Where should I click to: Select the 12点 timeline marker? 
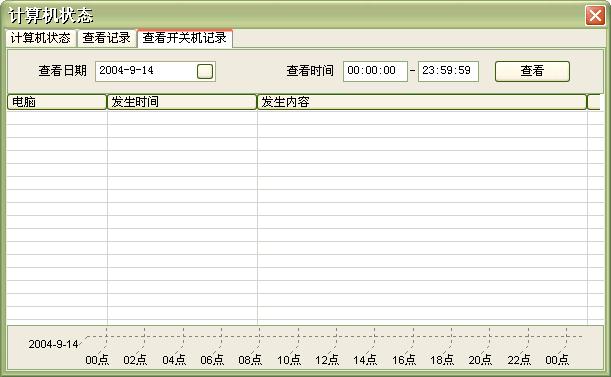tap(327, 359)
